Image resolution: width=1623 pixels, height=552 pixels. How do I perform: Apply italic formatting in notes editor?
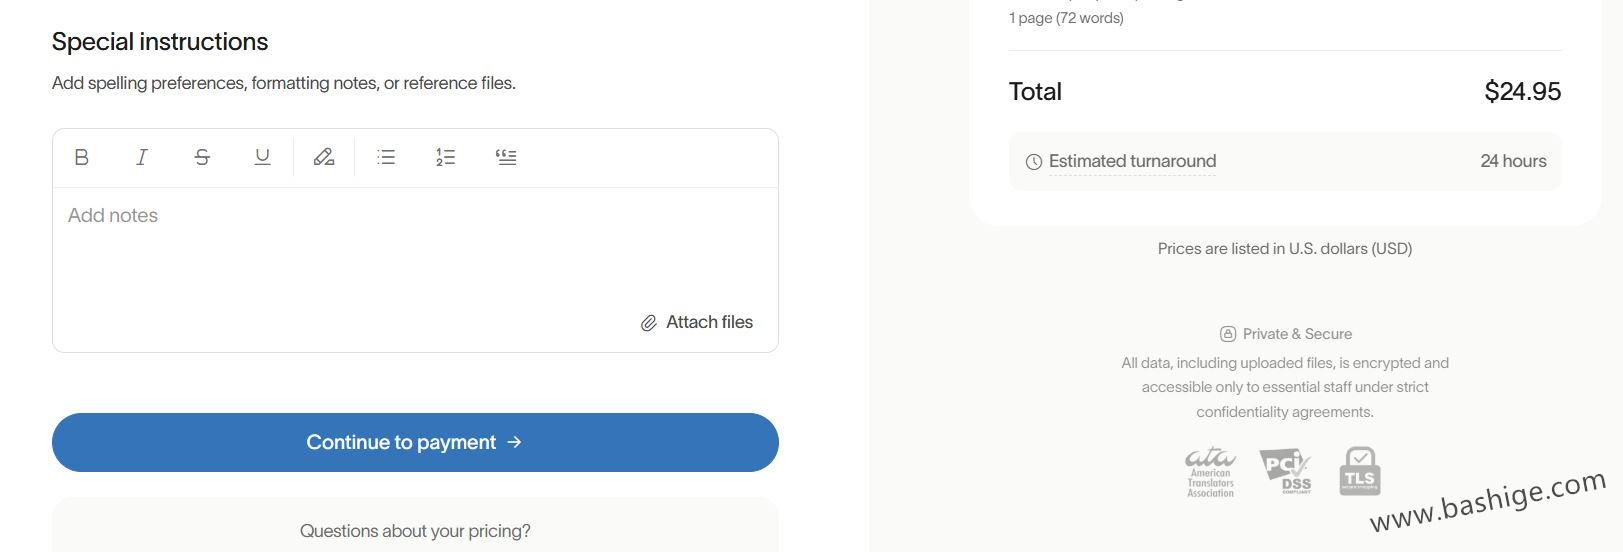[x=142, y=157]
